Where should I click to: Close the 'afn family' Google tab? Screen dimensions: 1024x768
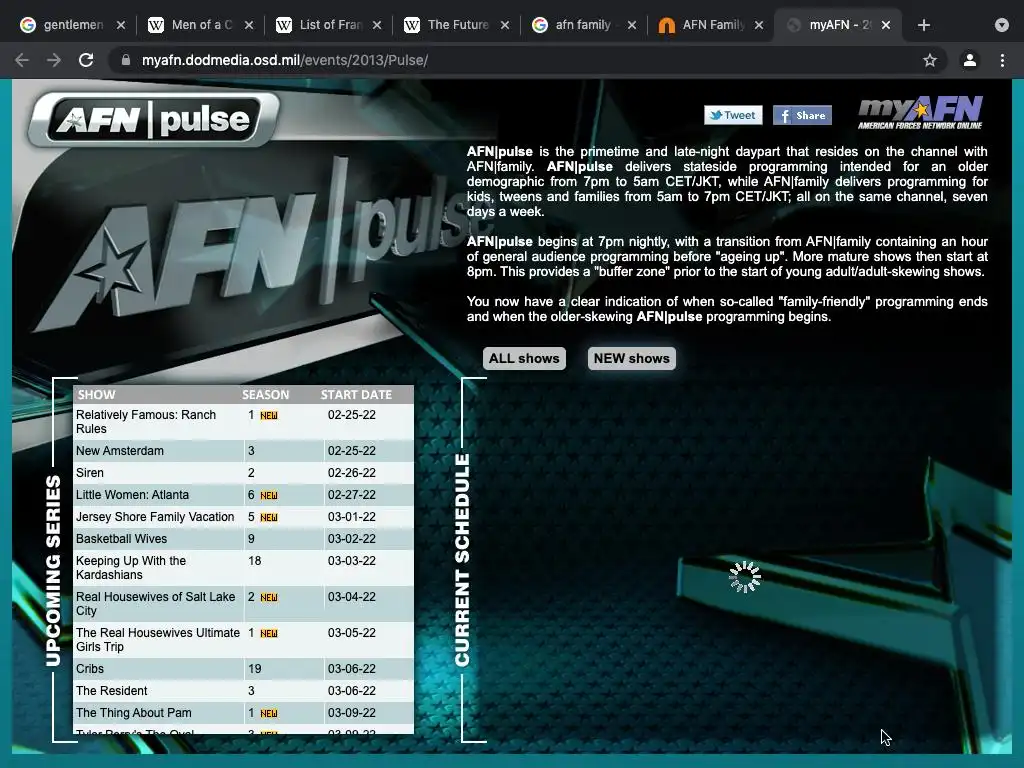point(632,25)
